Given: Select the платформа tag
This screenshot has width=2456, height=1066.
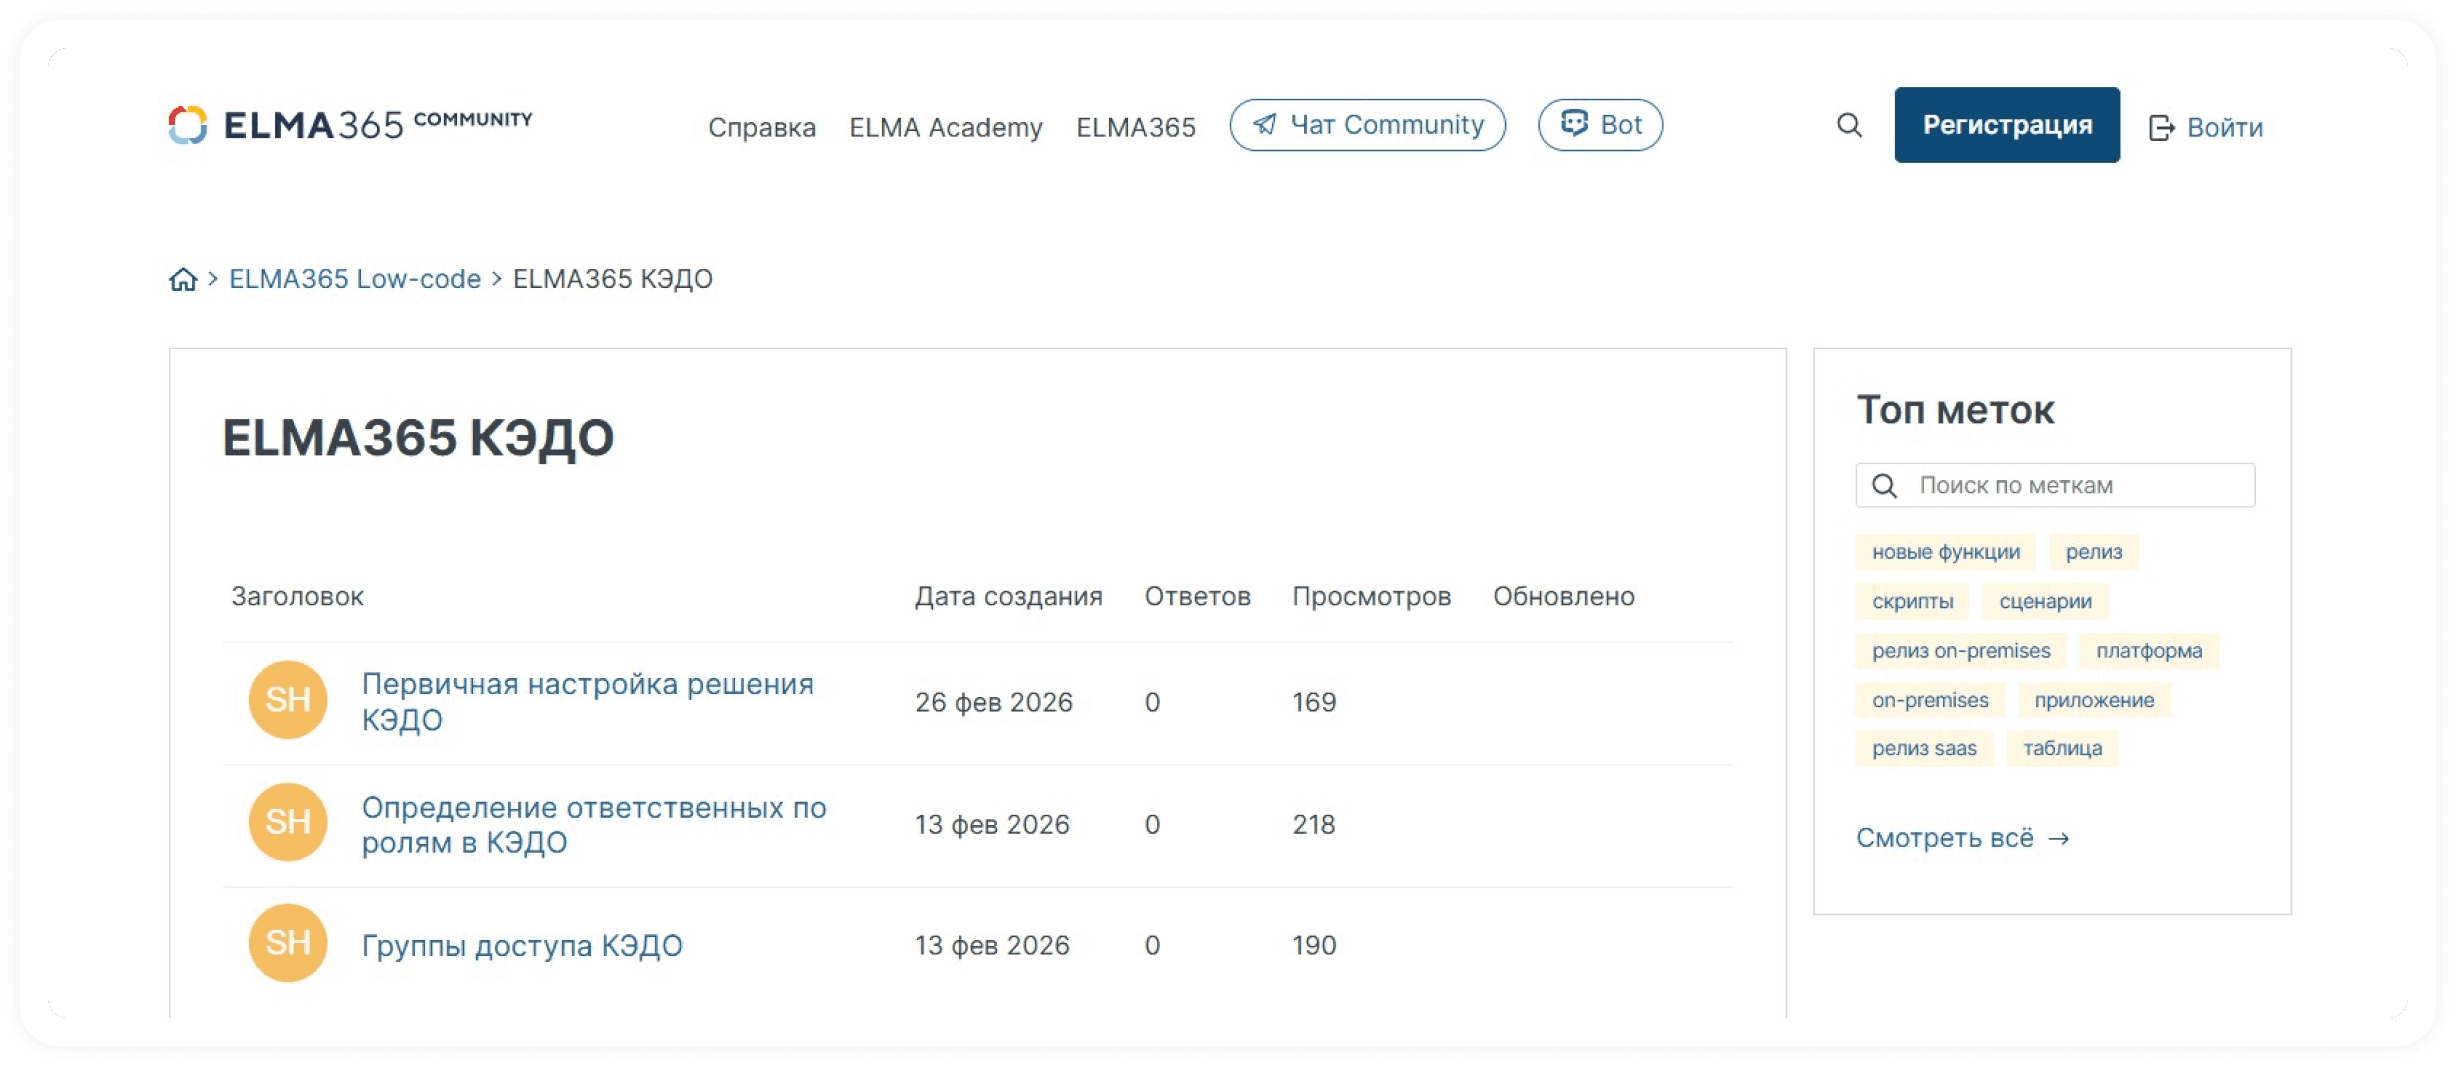Looking at the screenshot, I should [2148, 651].
